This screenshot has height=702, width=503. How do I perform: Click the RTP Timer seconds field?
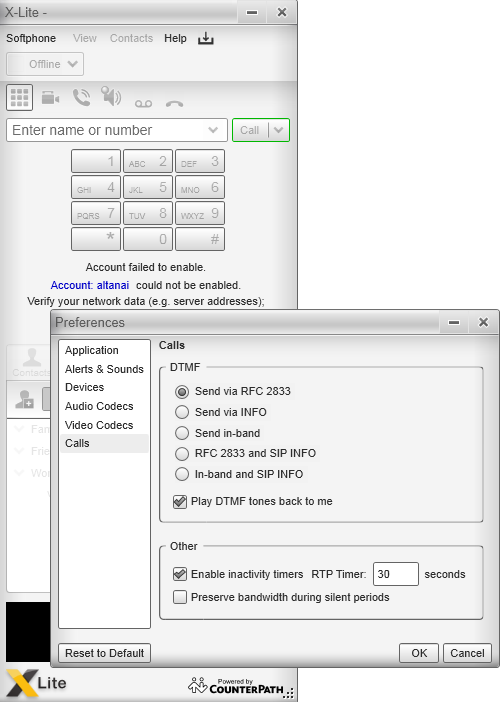click(x=396, y=574)
